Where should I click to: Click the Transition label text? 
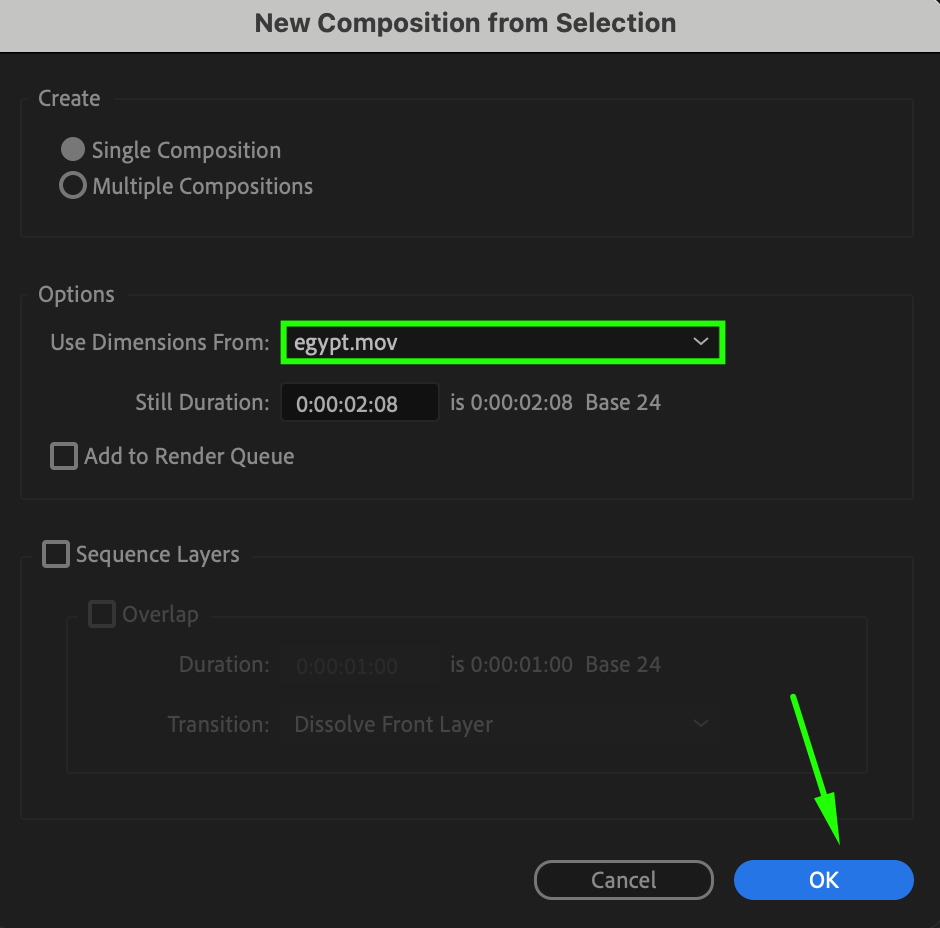point(218,724)
